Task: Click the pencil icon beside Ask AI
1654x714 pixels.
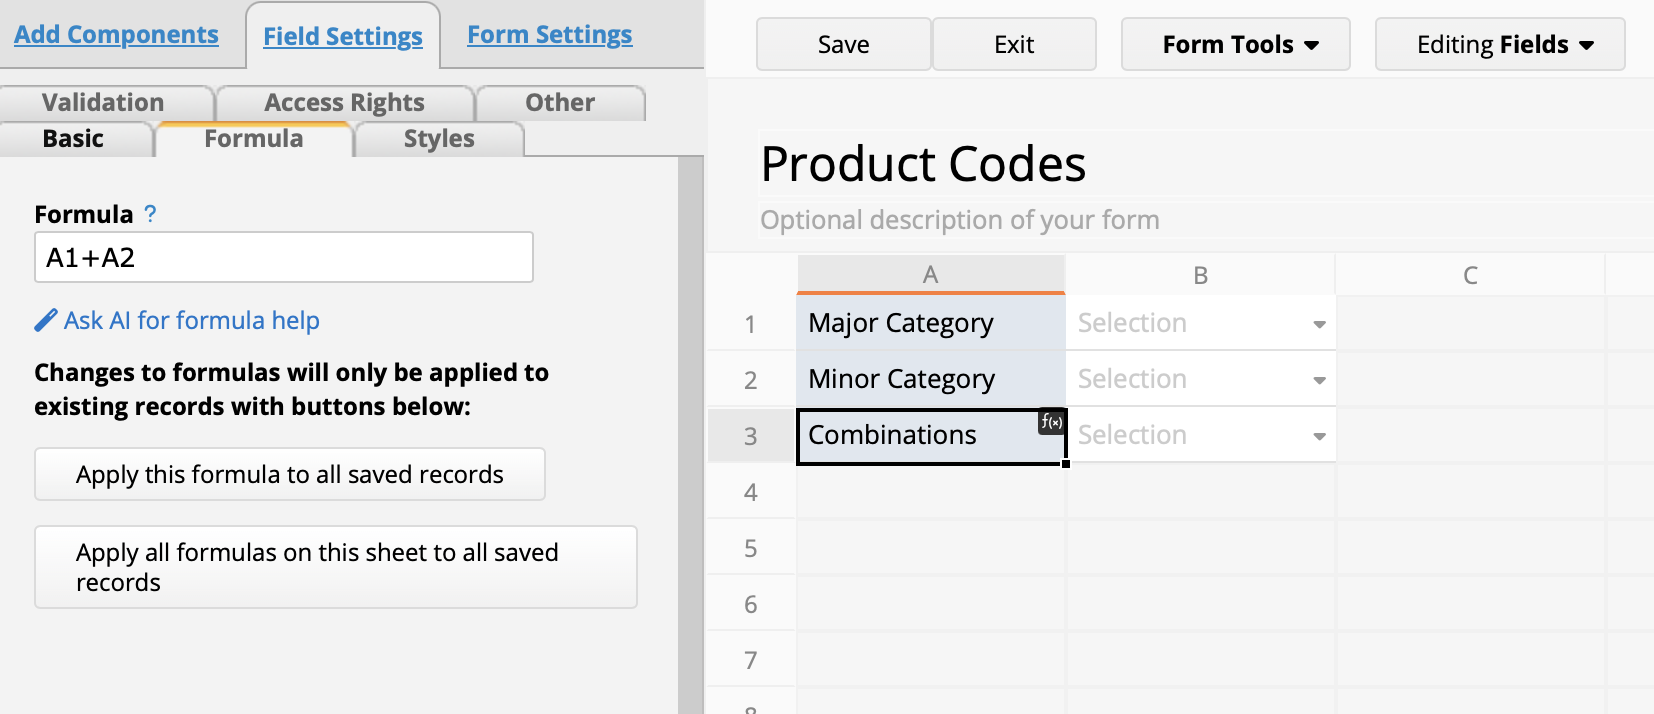Action: [x=46, y=320]
